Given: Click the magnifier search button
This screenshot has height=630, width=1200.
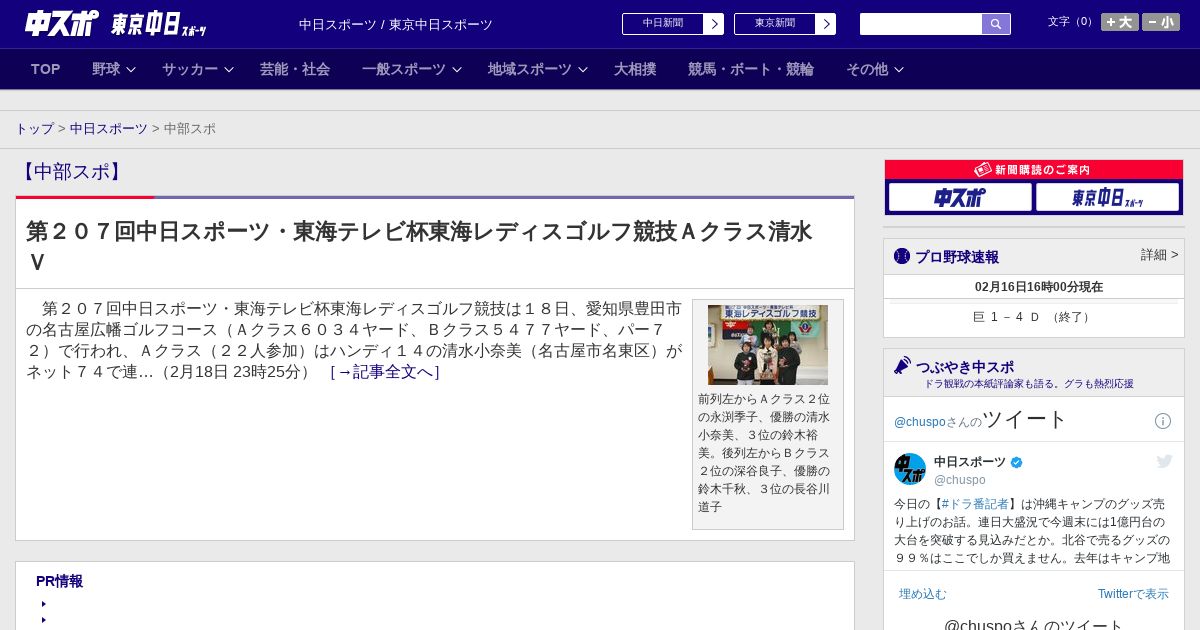Looking at the screenshot, I should tap(996, 24).
